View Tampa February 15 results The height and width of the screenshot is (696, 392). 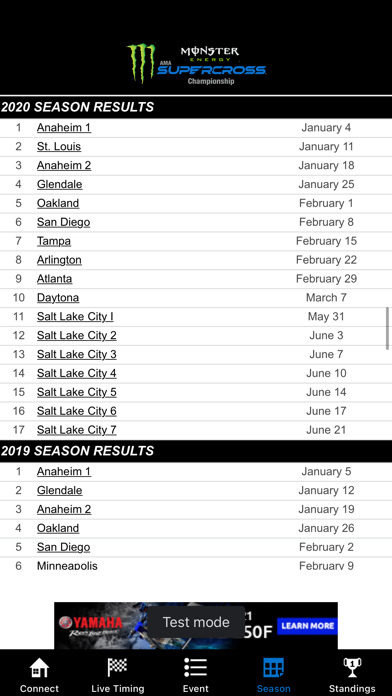click(x=54, y=241)
